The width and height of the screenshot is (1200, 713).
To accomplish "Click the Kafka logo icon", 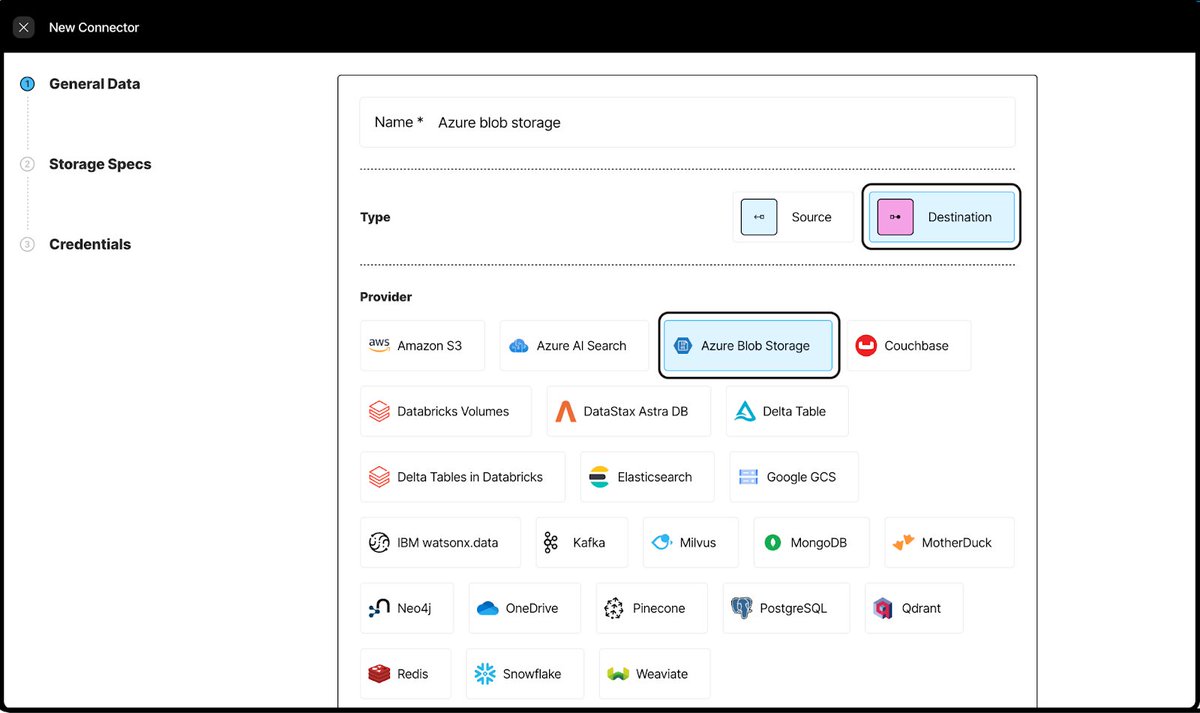I will pyautogui.click(x=550, y=543).
